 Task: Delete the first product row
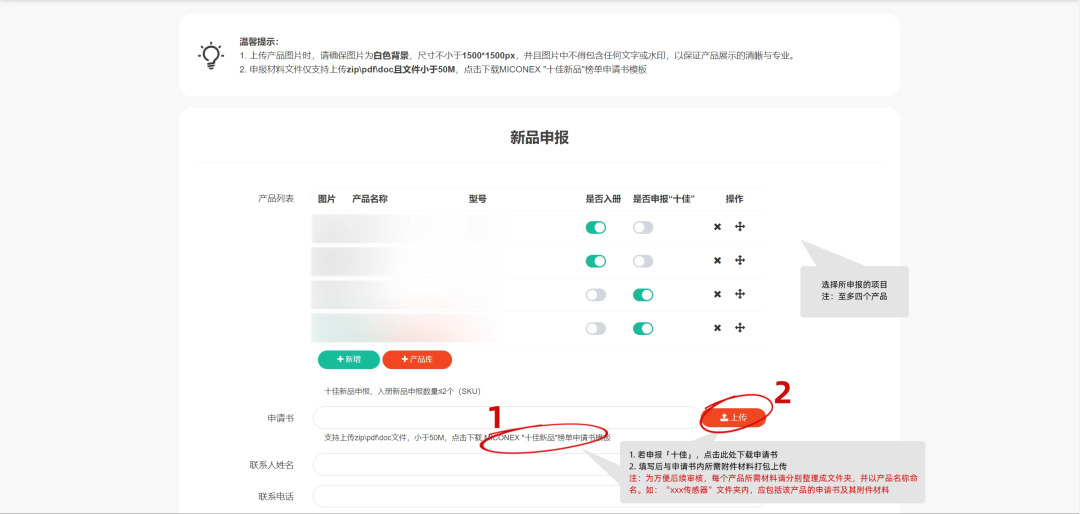point(717,227)
